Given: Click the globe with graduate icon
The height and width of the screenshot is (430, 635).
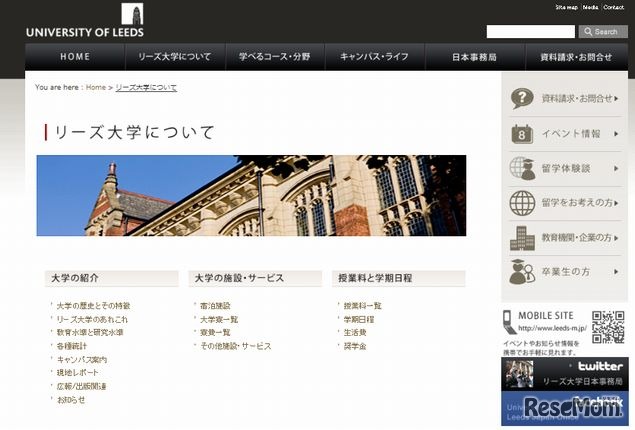Looking at the screenshot, I should click(x=522, y=168).
